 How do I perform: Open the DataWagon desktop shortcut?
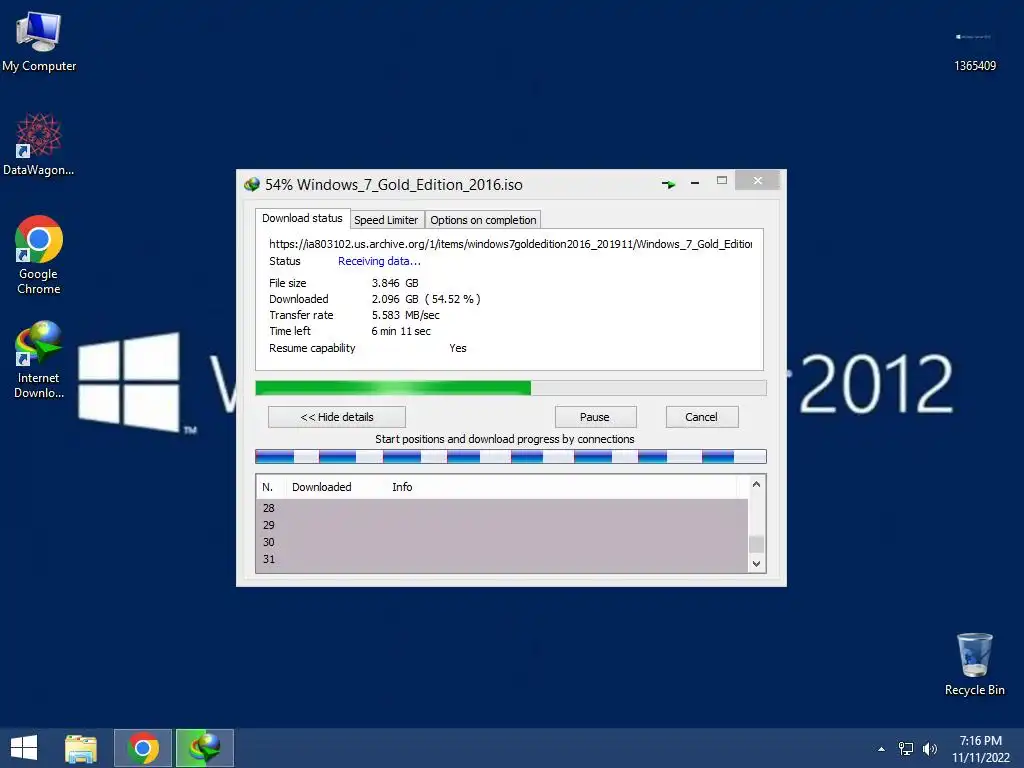[39, 144]
